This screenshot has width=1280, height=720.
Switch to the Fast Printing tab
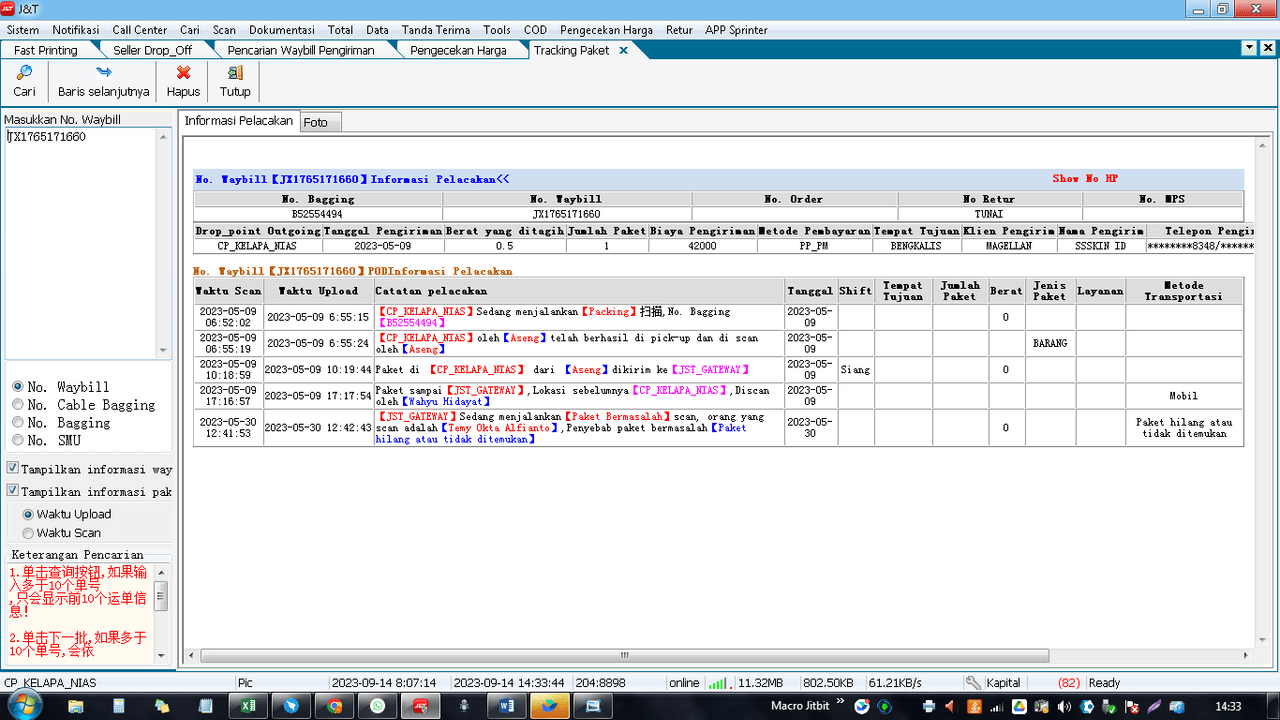point(46,50)
